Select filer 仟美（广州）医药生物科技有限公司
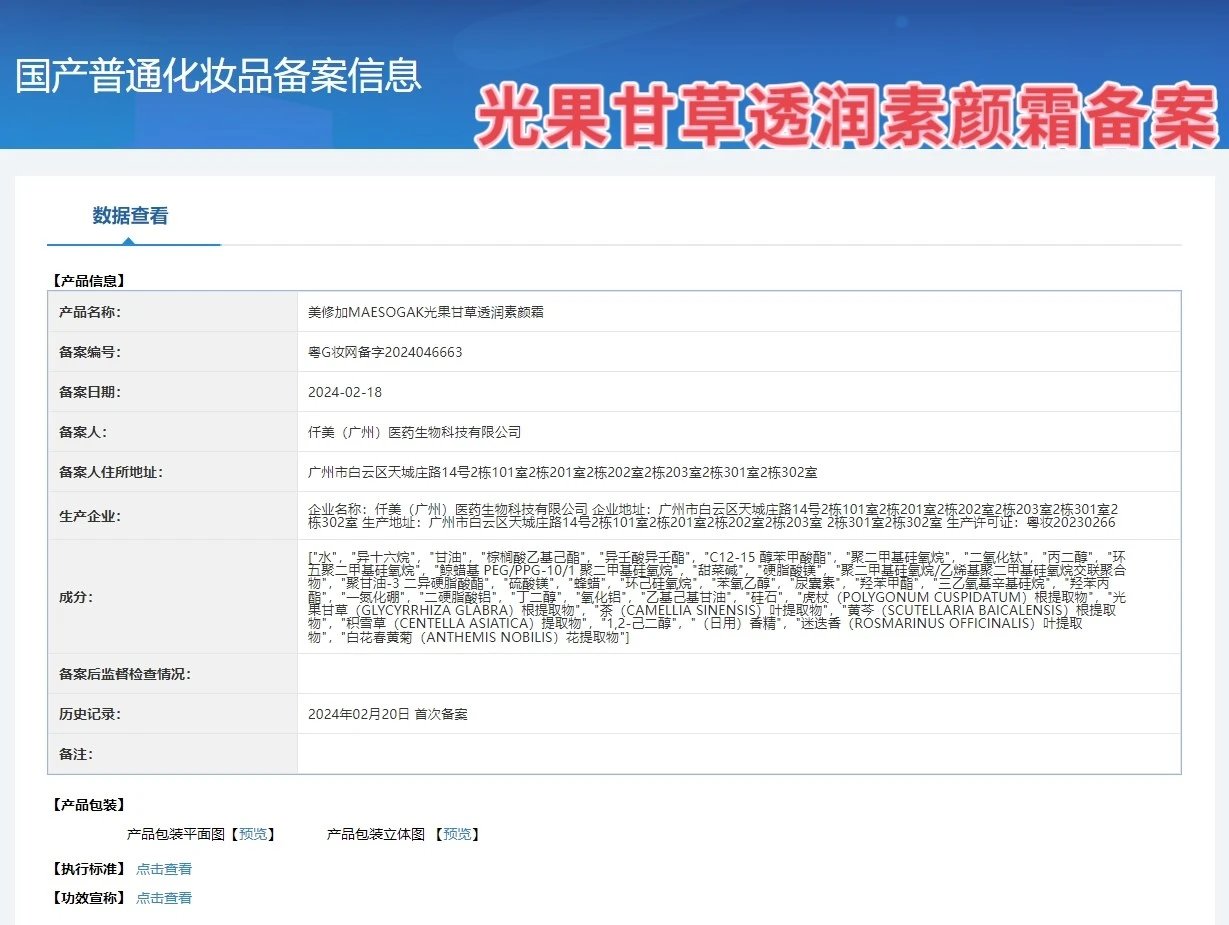Image resolution: width=1229 pixels, height=925 pixels. pyautogui.click(x=414, y=432)
